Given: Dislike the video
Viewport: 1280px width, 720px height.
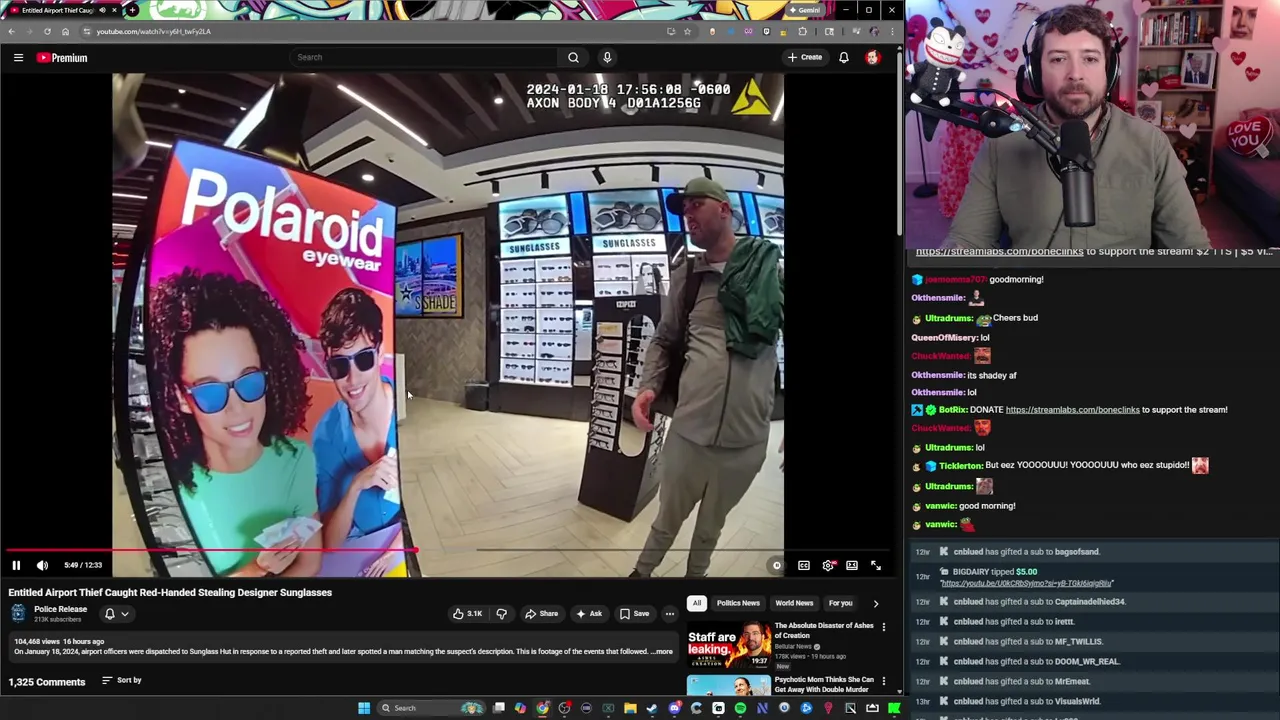Looking at the screenshot, I should 502,614.
